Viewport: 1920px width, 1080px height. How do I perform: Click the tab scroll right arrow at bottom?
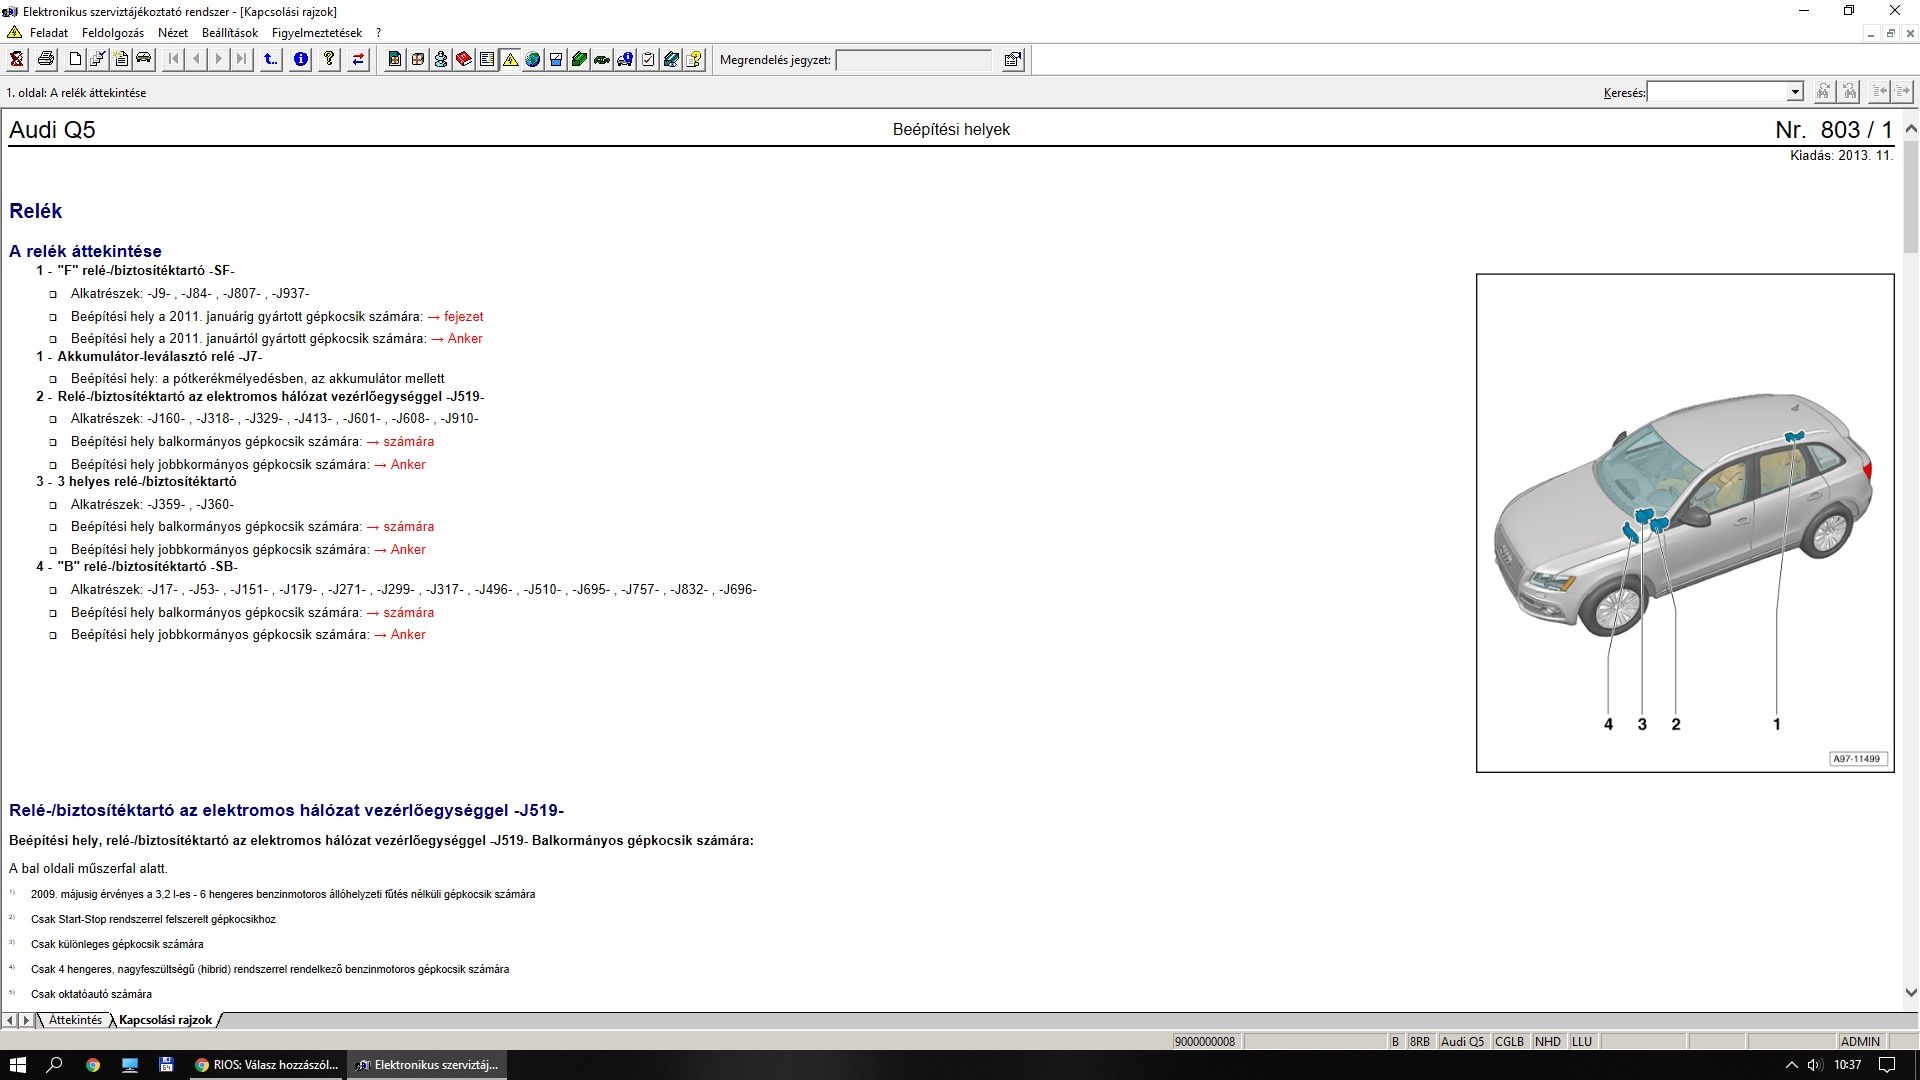[x=26, y=1020]
